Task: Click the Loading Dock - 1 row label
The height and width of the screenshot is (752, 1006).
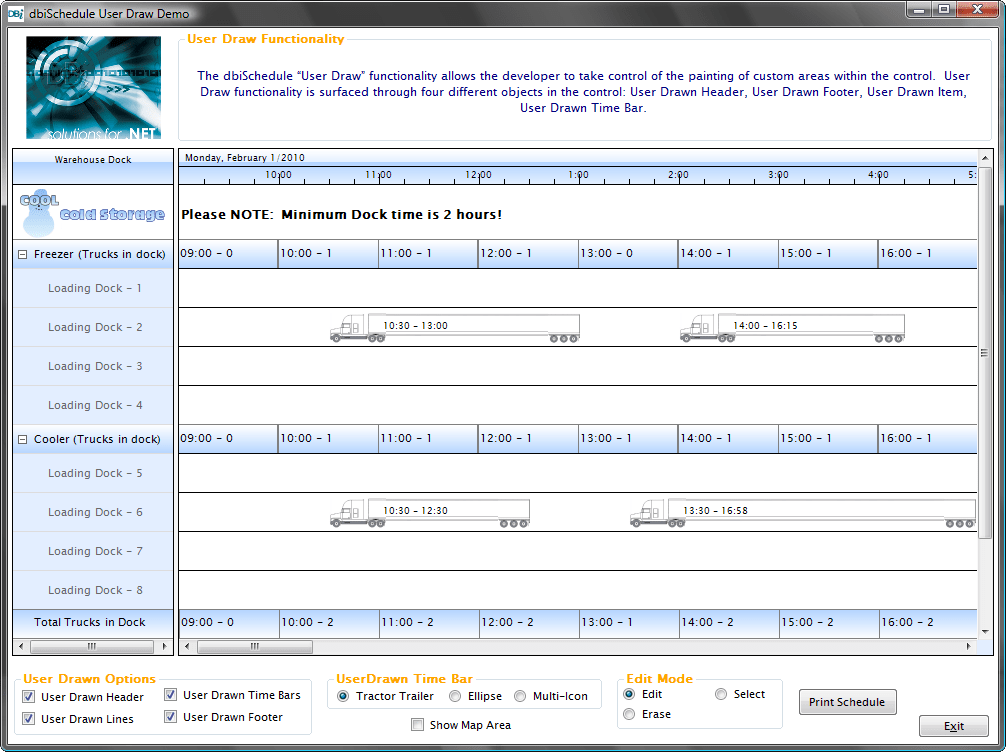Action: point(95,288)
